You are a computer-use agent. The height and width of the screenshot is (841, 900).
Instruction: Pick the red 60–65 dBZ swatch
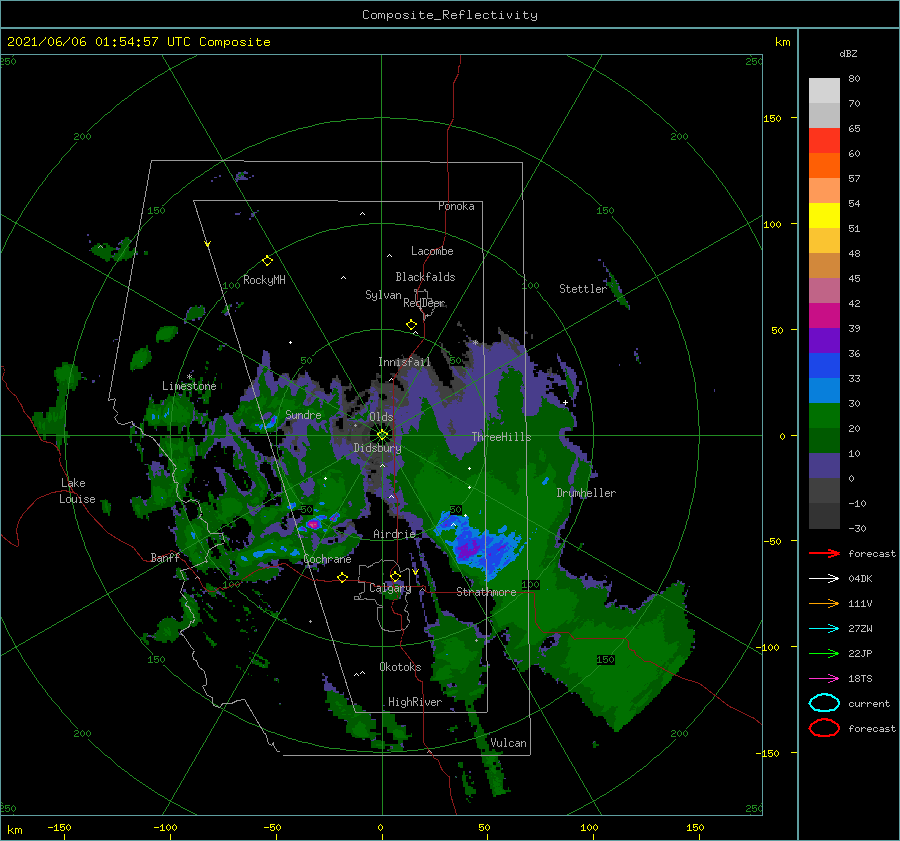824,140
